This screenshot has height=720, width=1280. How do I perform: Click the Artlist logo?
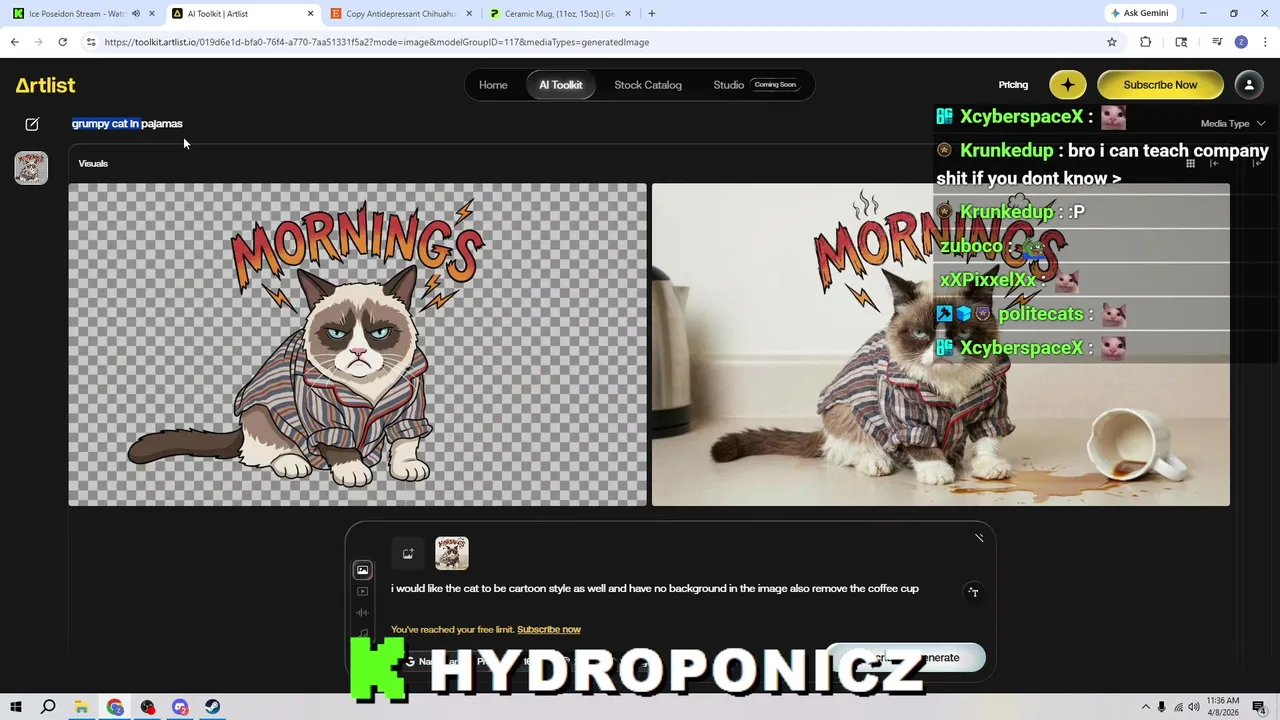pos(45,85)
